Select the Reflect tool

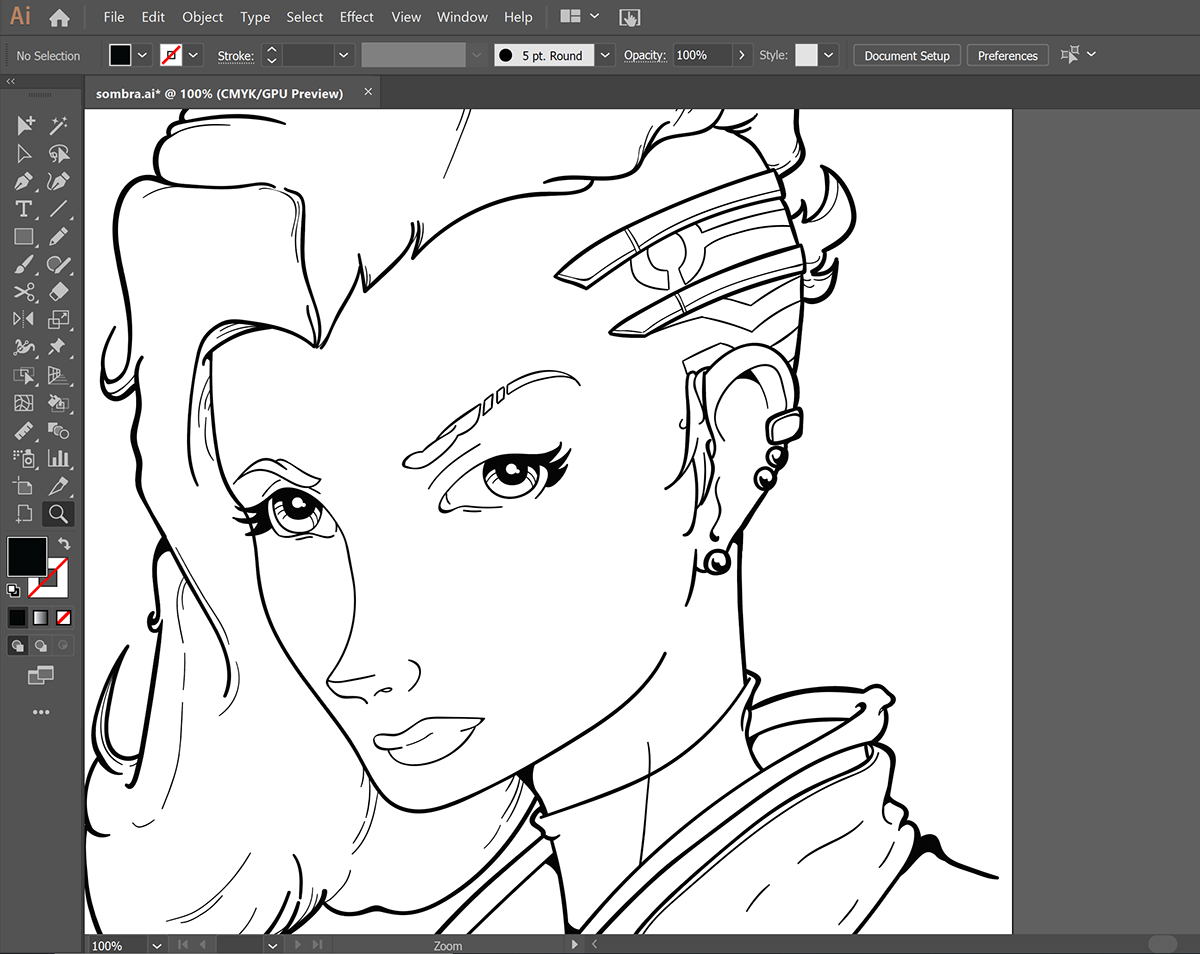tap(24, 320)
